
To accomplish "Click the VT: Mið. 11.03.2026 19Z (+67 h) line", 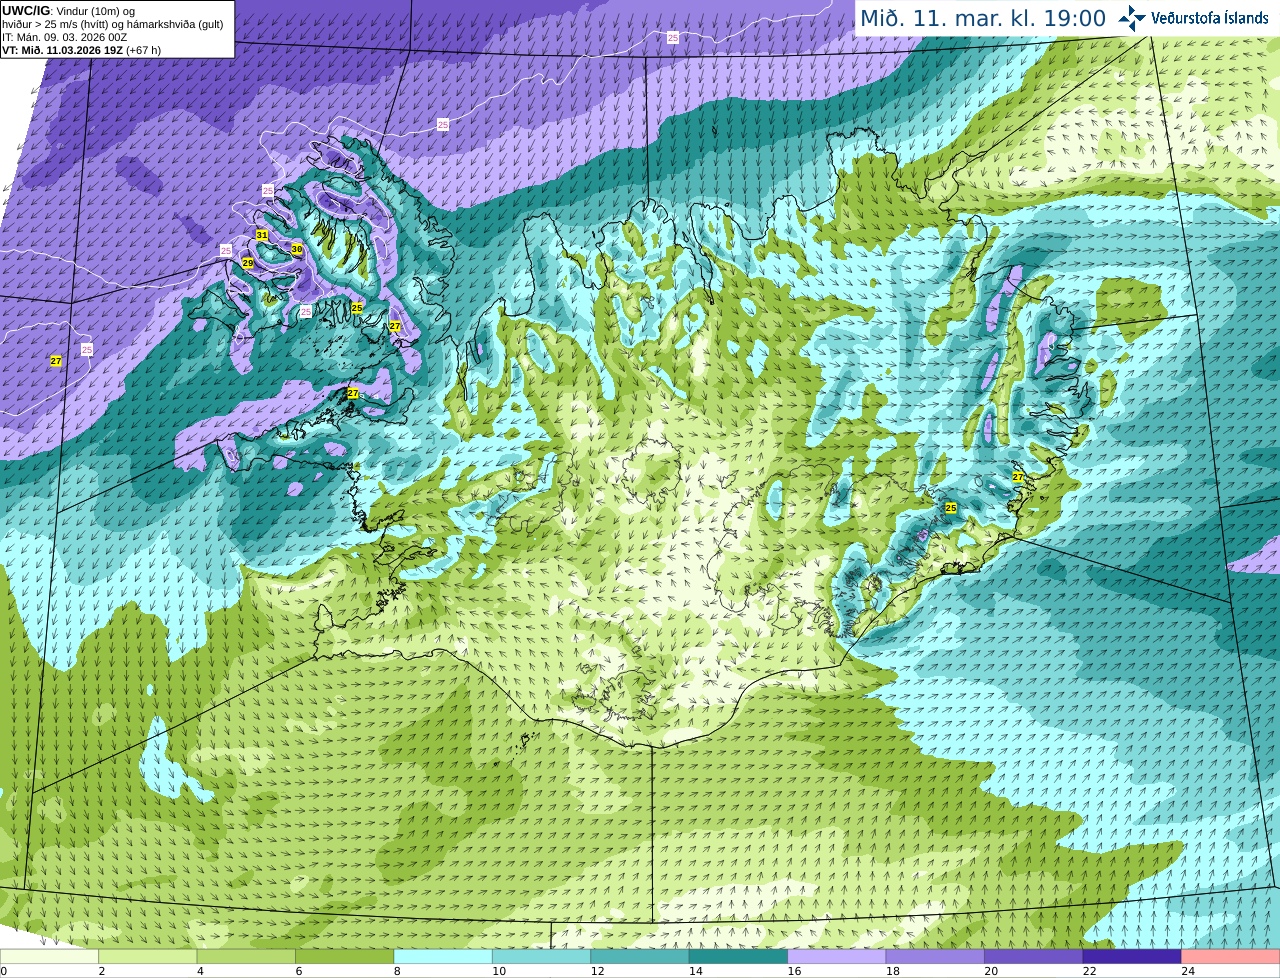I will click(81, 50).
